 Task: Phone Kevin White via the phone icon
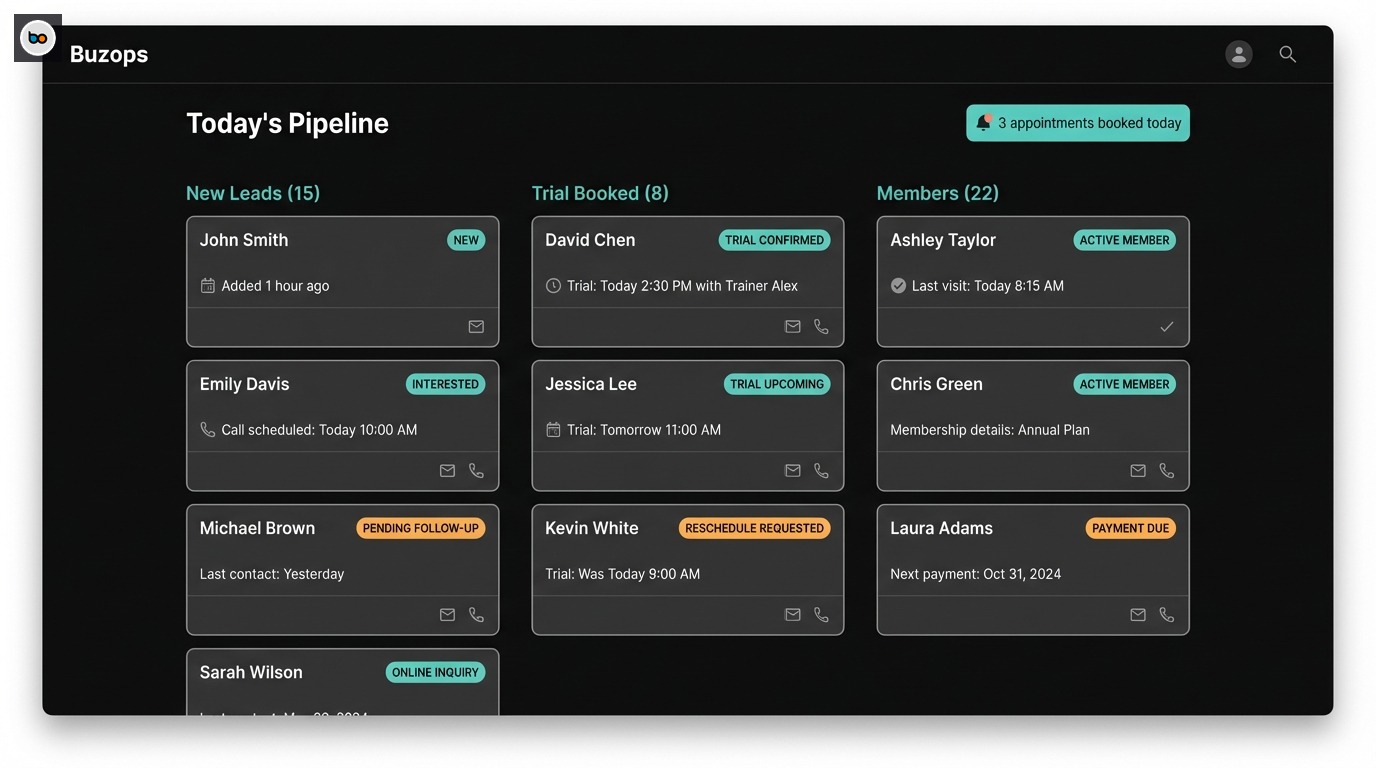pyautogui.click(x=821, y=614)
